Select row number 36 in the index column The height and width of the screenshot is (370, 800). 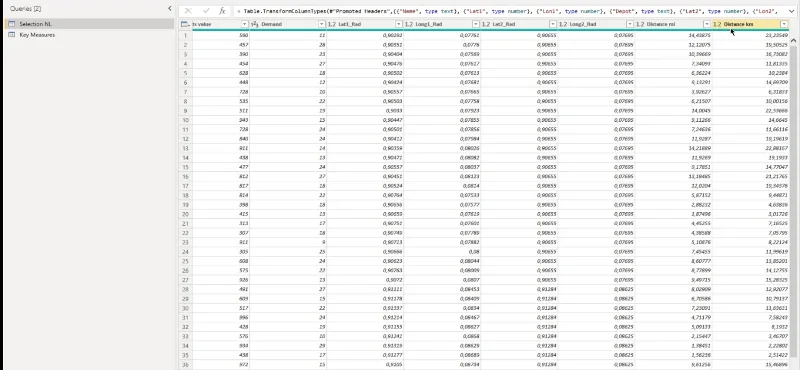click(x=186, y=365)
